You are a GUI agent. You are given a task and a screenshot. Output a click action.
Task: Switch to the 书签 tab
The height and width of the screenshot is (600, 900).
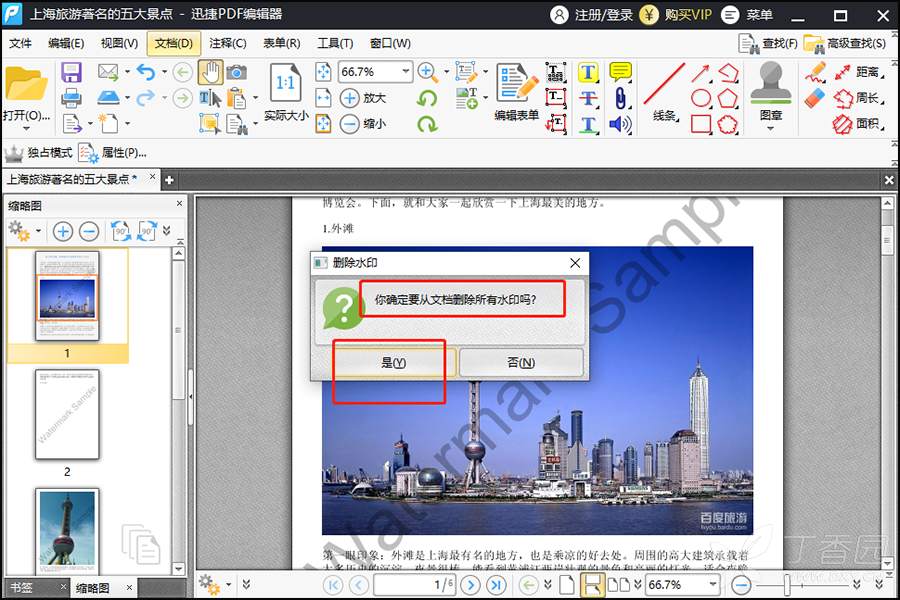(22, 587)
